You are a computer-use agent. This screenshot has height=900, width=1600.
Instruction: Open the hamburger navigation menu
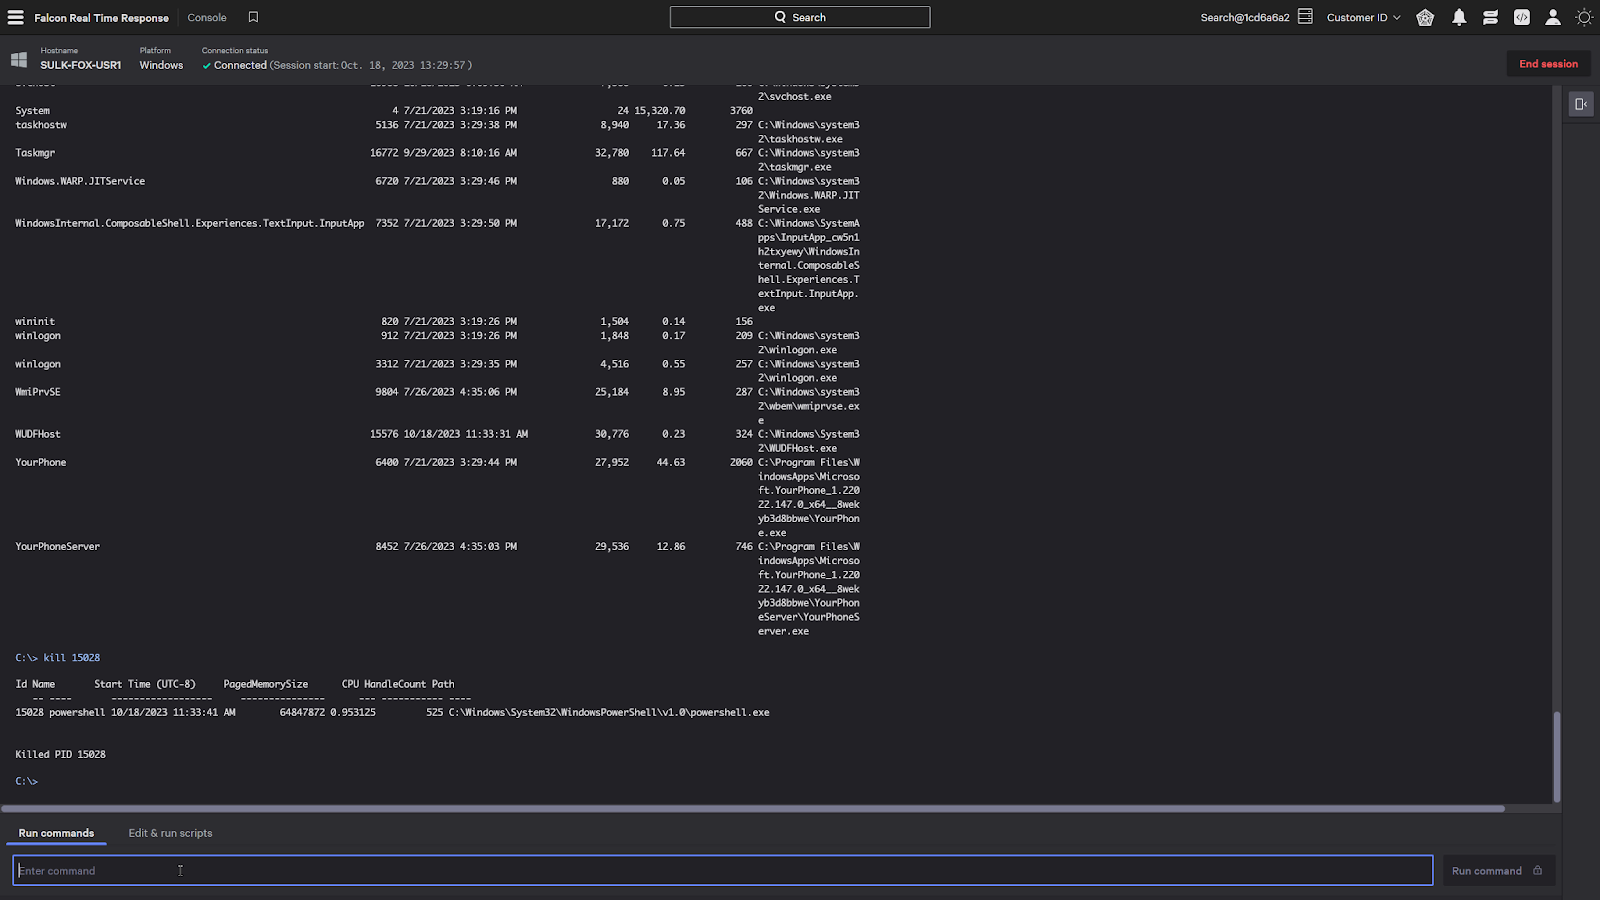pos(15,17)
